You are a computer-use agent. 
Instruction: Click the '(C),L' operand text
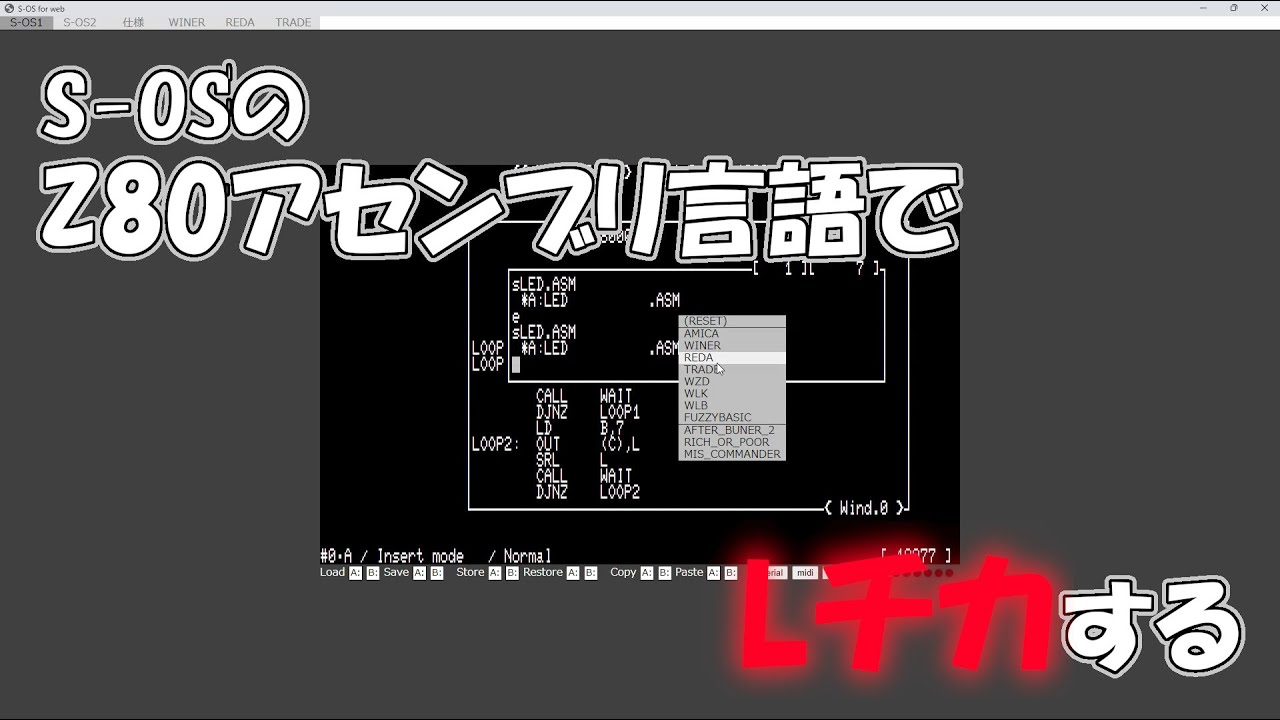click(620, 444)
